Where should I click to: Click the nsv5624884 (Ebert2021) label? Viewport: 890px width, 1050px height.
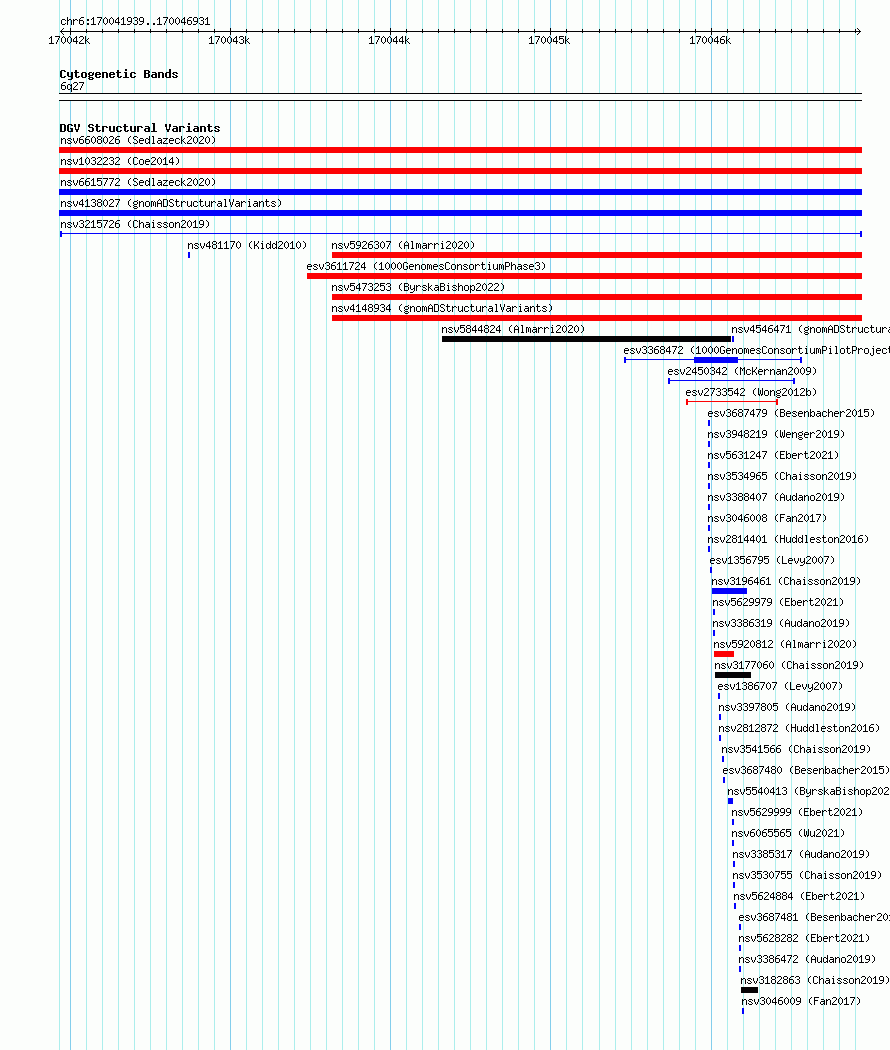tap(799, 896)
